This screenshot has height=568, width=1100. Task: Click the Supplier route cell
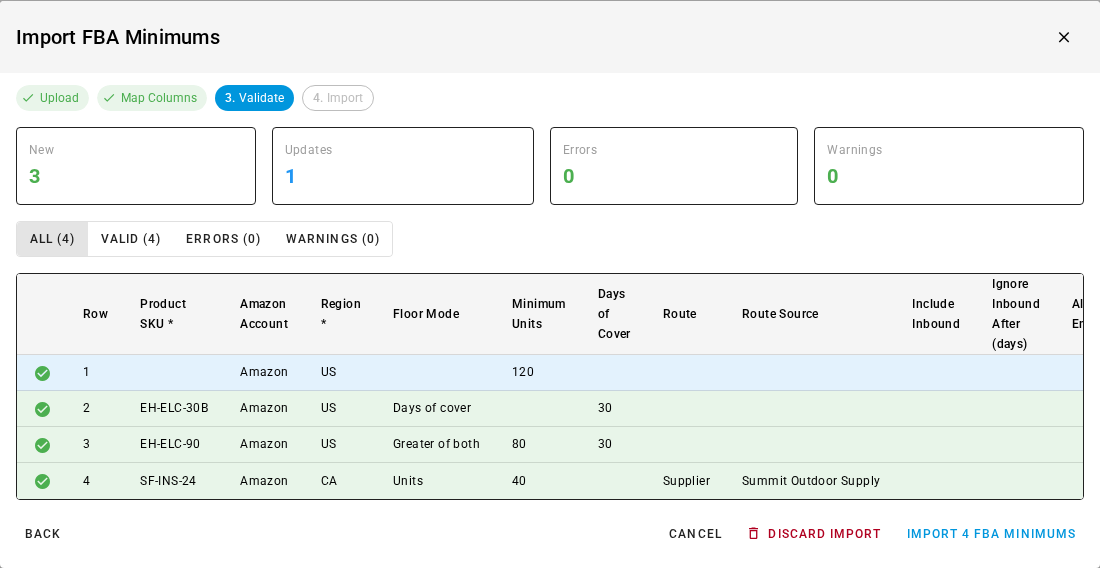coord(686,481)
